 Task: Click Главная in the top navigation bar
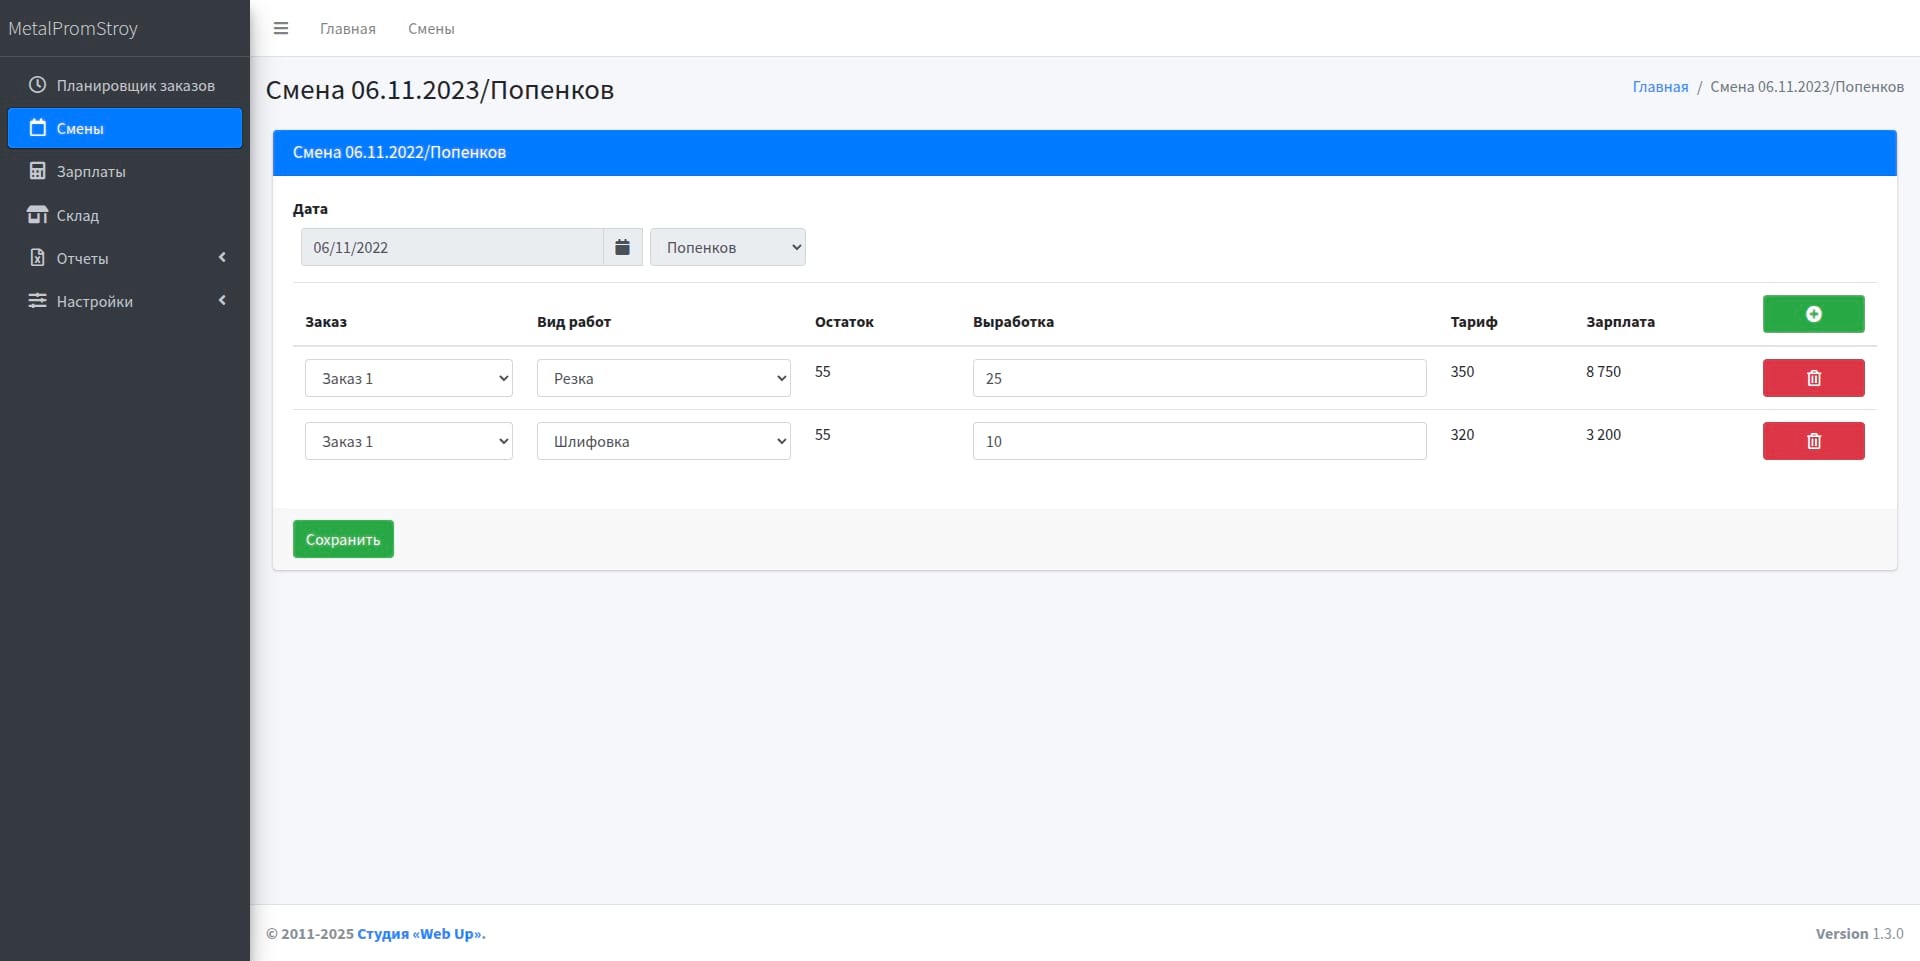point(347,29)
